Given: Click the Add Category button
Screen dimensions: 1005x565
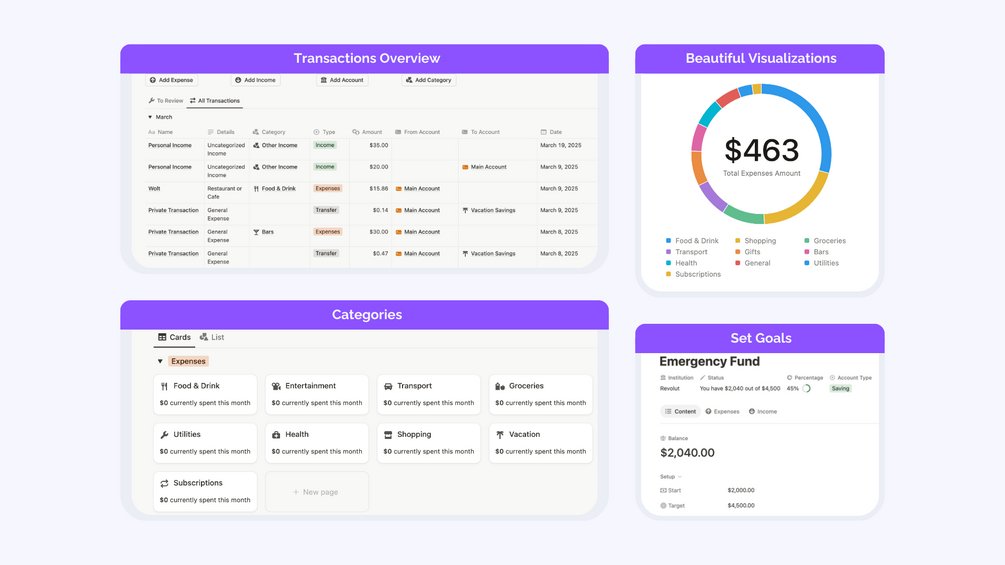Looking at the screenshot, I should coord(429,80).
